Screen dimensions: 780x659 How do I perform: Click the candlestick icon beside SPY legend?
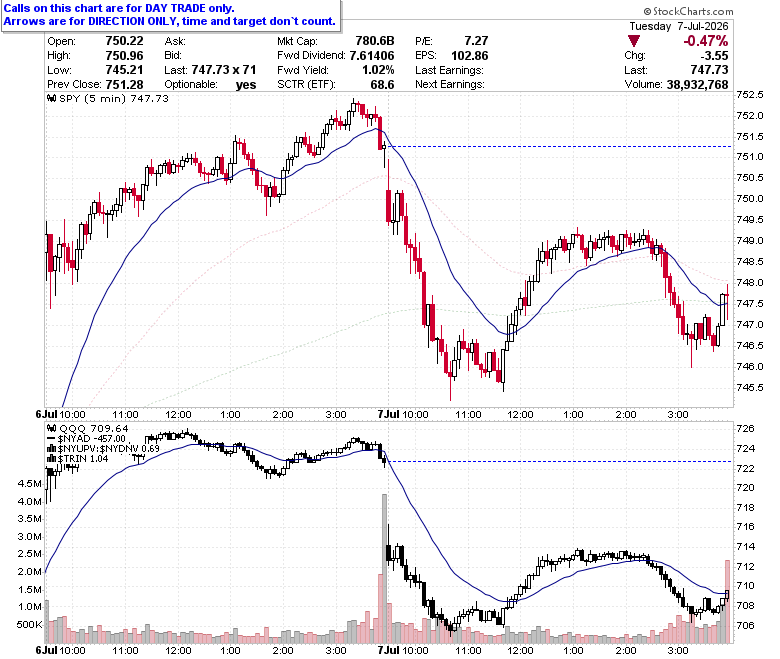[x=51, y=98]
